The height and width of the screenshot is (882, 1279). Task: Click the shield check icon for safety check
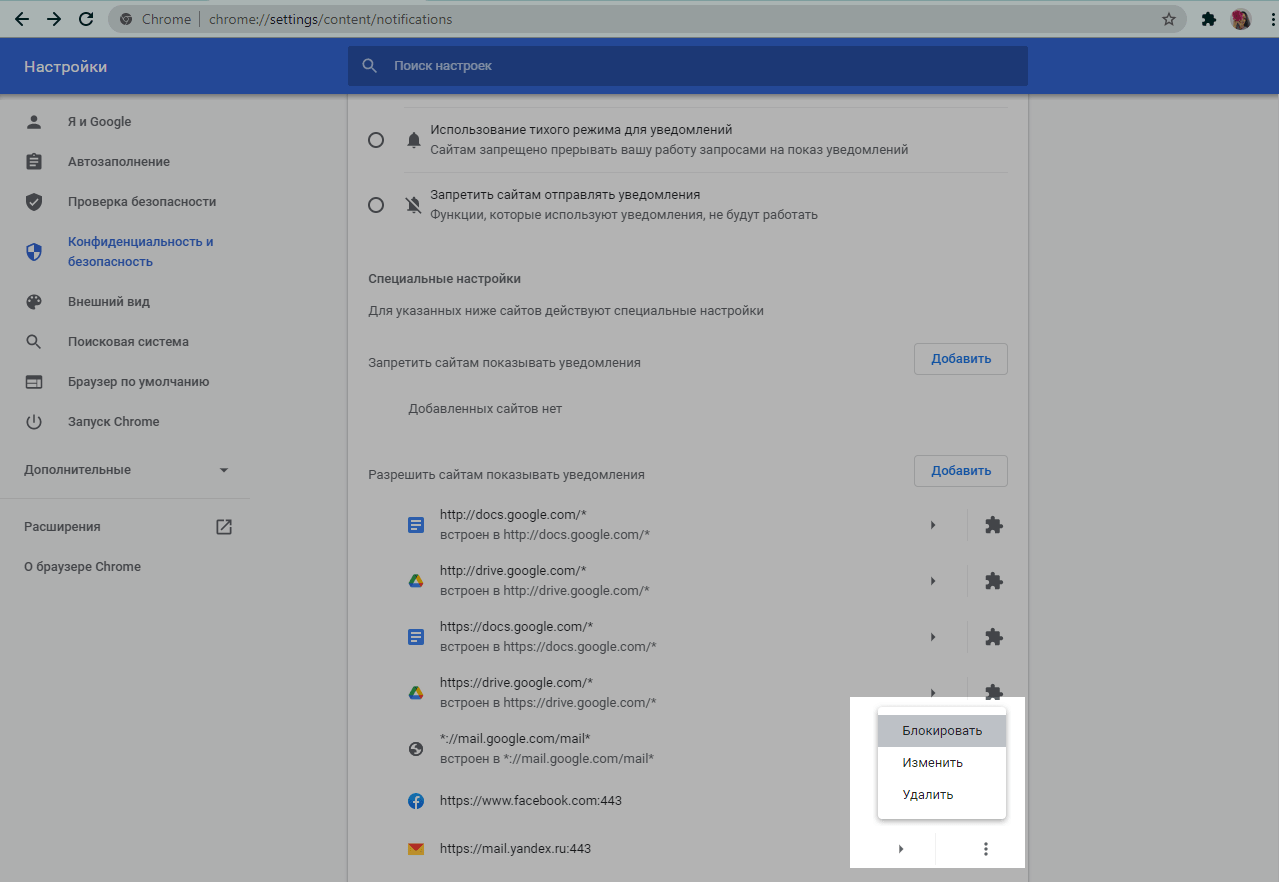click(34, 202)
